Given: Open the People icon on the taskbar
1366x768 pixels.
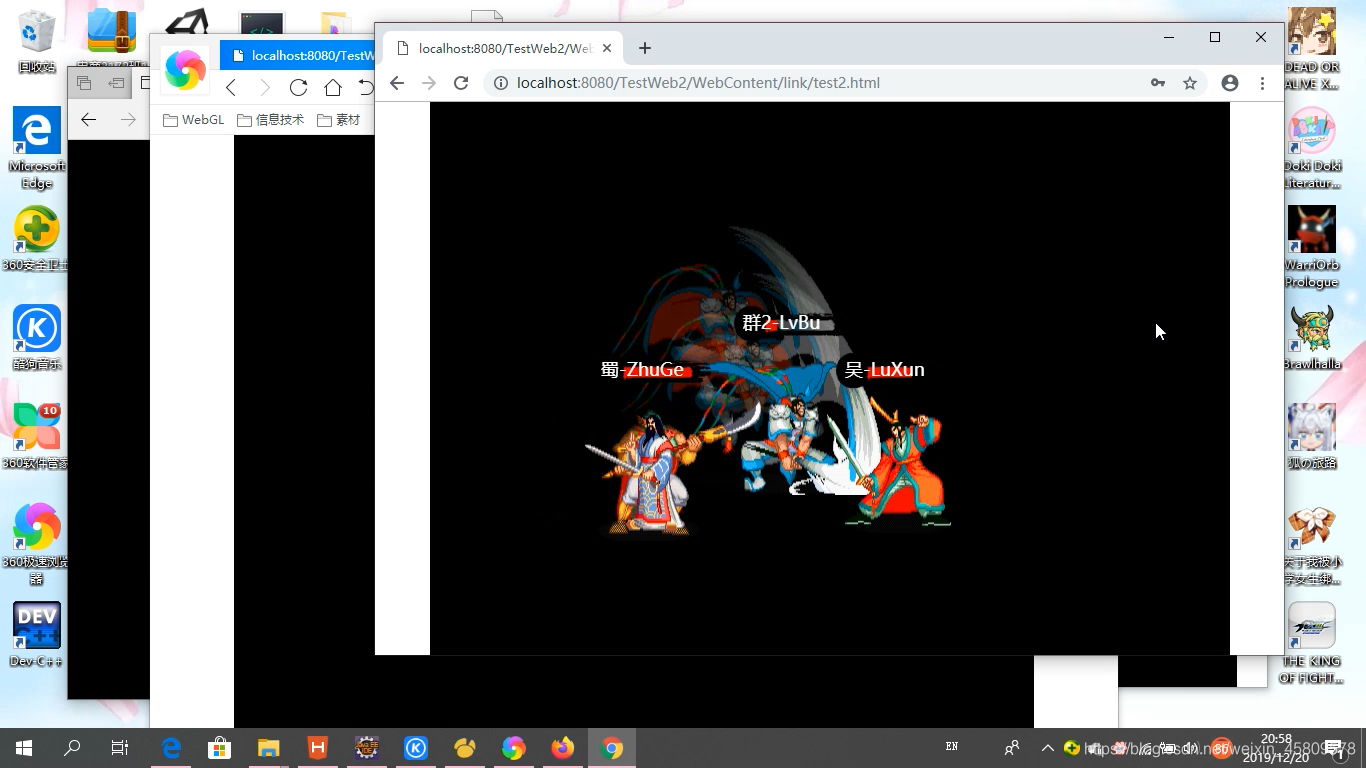Looking at the screenshot, I should (1012, 748).
